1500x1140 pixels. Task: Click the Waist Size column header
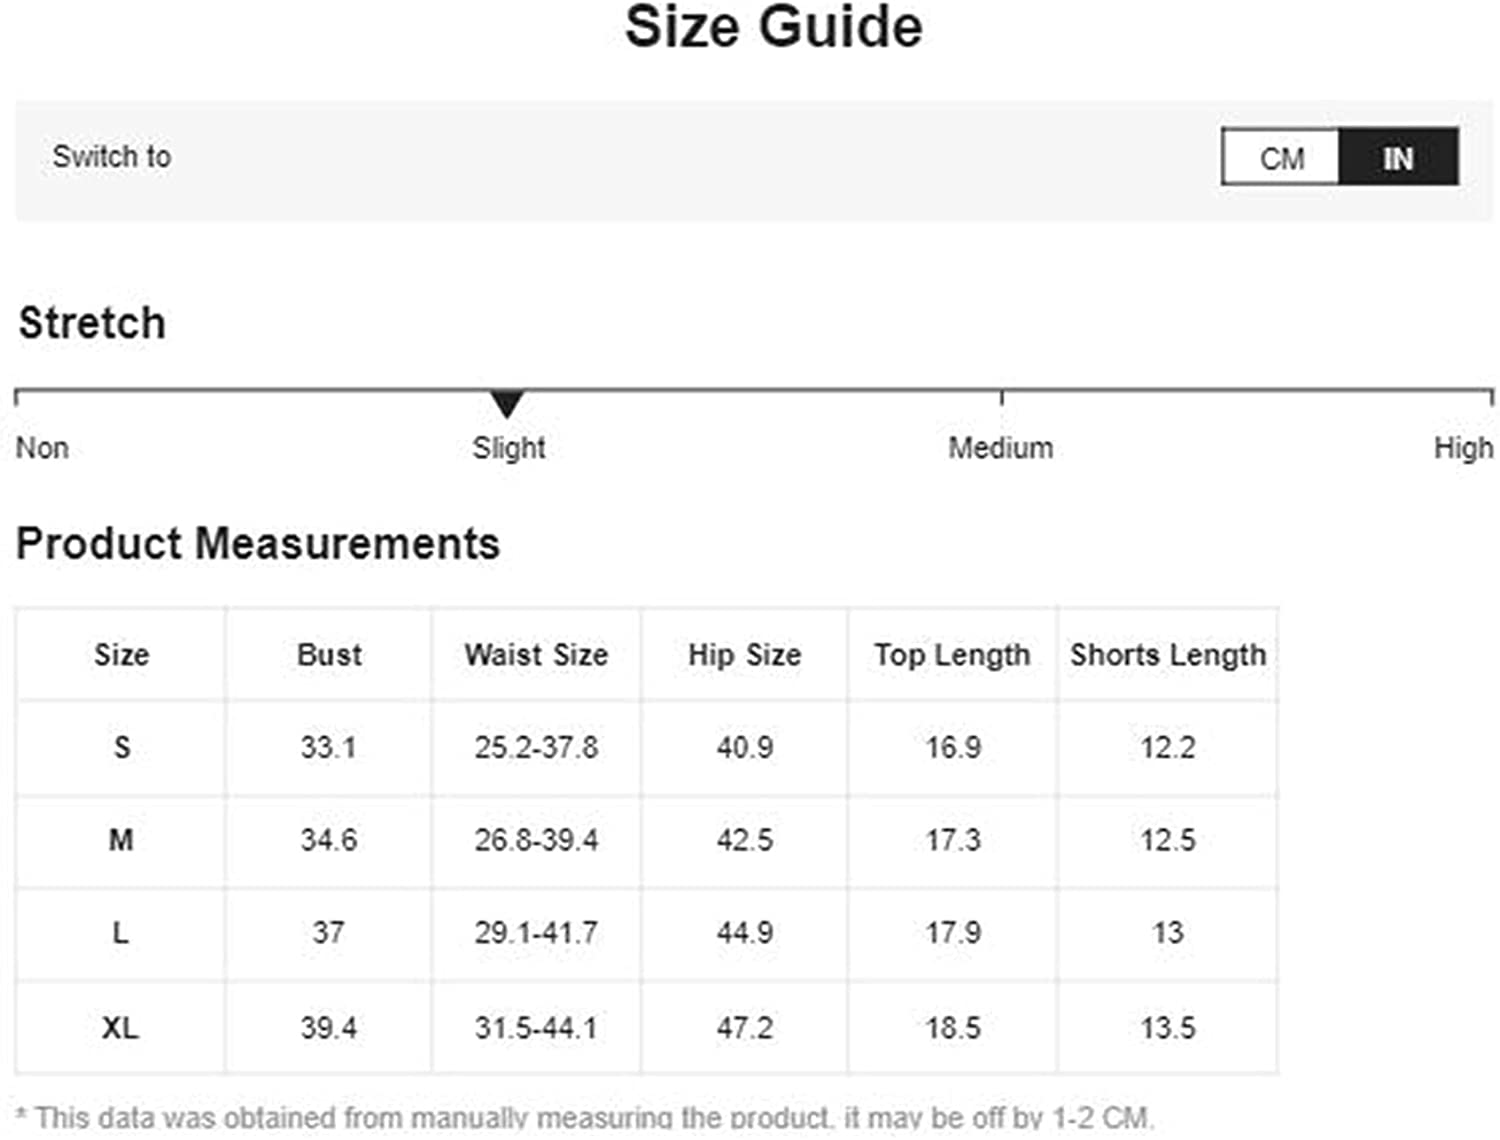(x=536, y=654)
